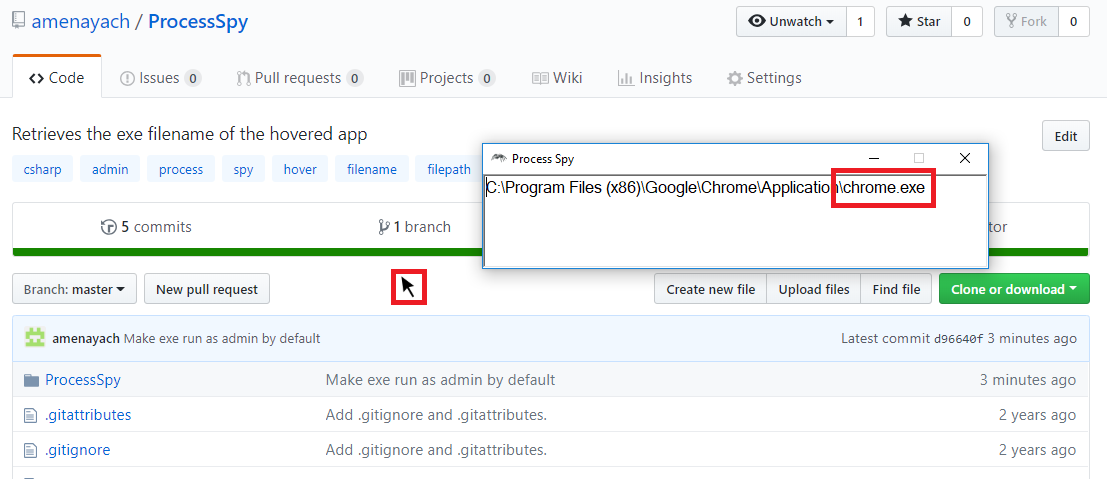Click the .gitattributes file icon
The width and height of the screenshot is (1107, 479).
(x=31, y=415)
